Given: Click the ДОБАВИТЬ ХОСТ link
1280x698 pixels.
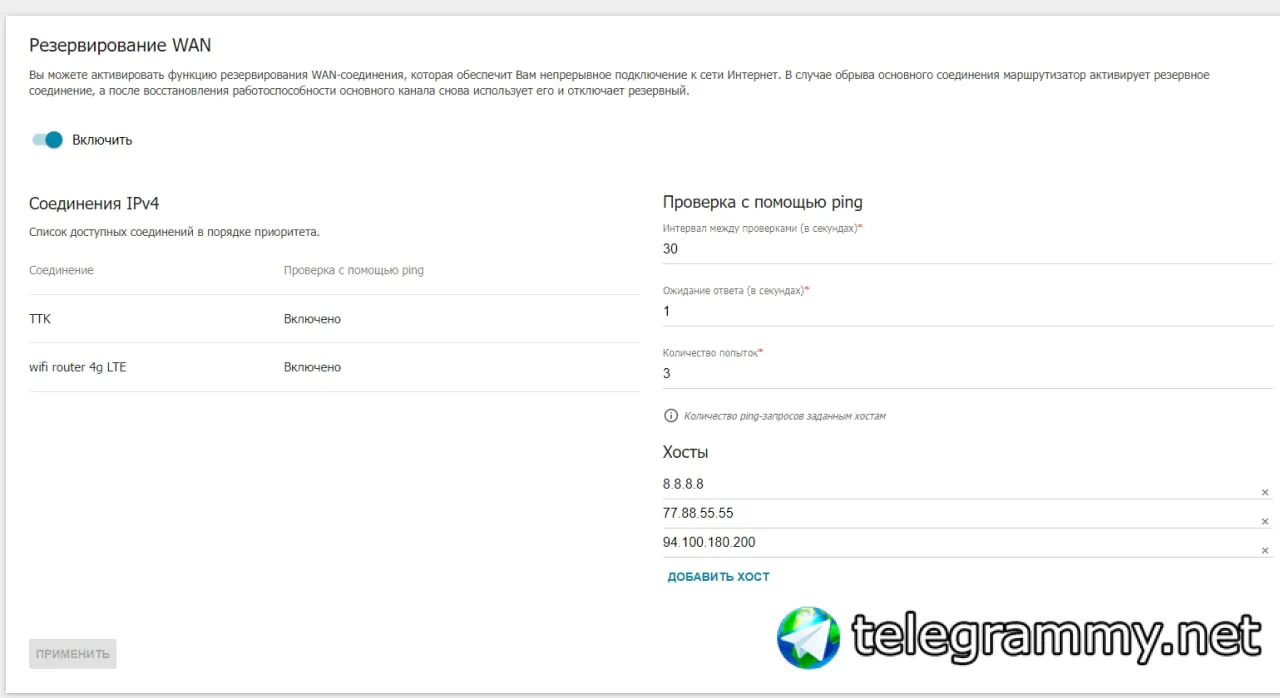Looking at the screenshot, I should (718, 577).
